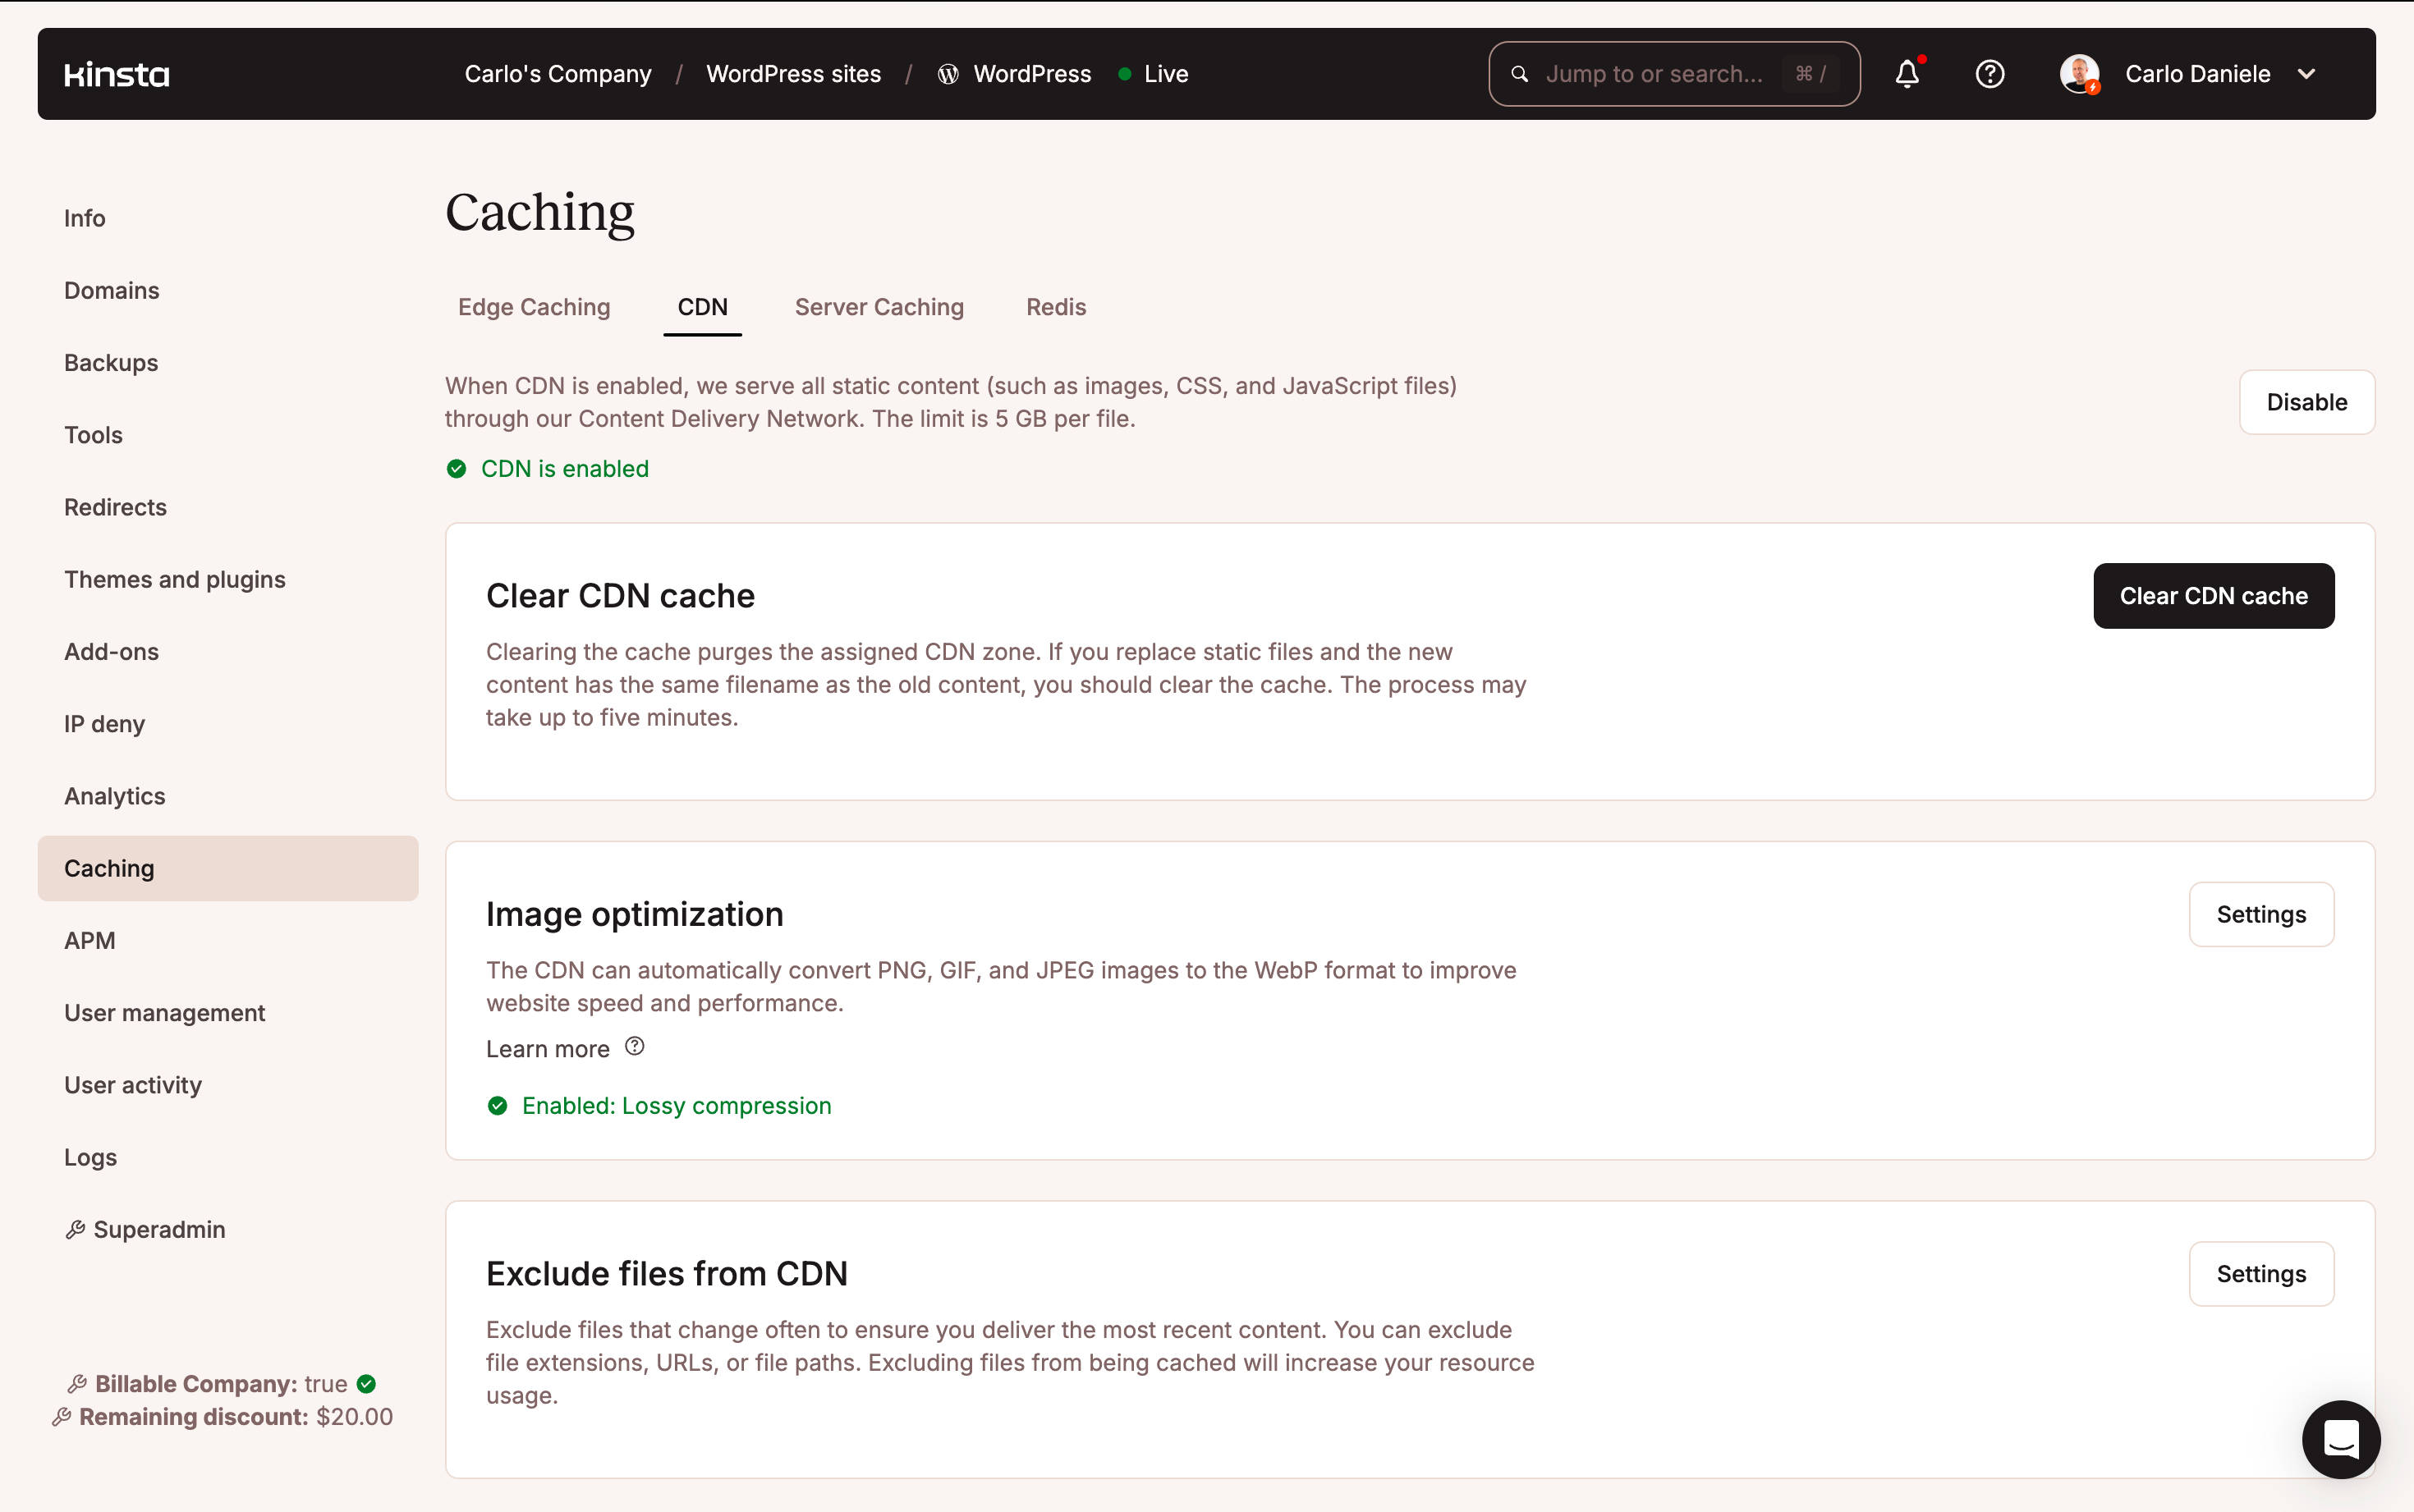2414x1512 pixels.
Task: Select the Redis caching tab
Action: click(1055, 306)
